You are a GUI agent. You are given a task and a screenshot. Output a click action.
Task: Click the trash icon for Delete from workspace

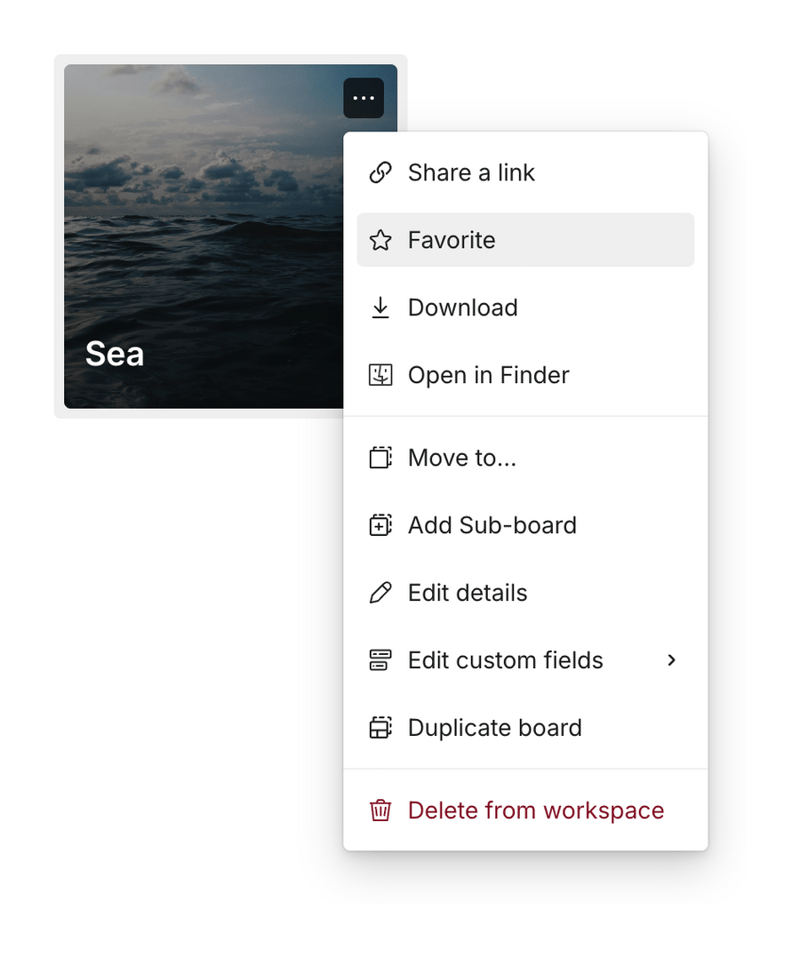(x=381, y=810)
